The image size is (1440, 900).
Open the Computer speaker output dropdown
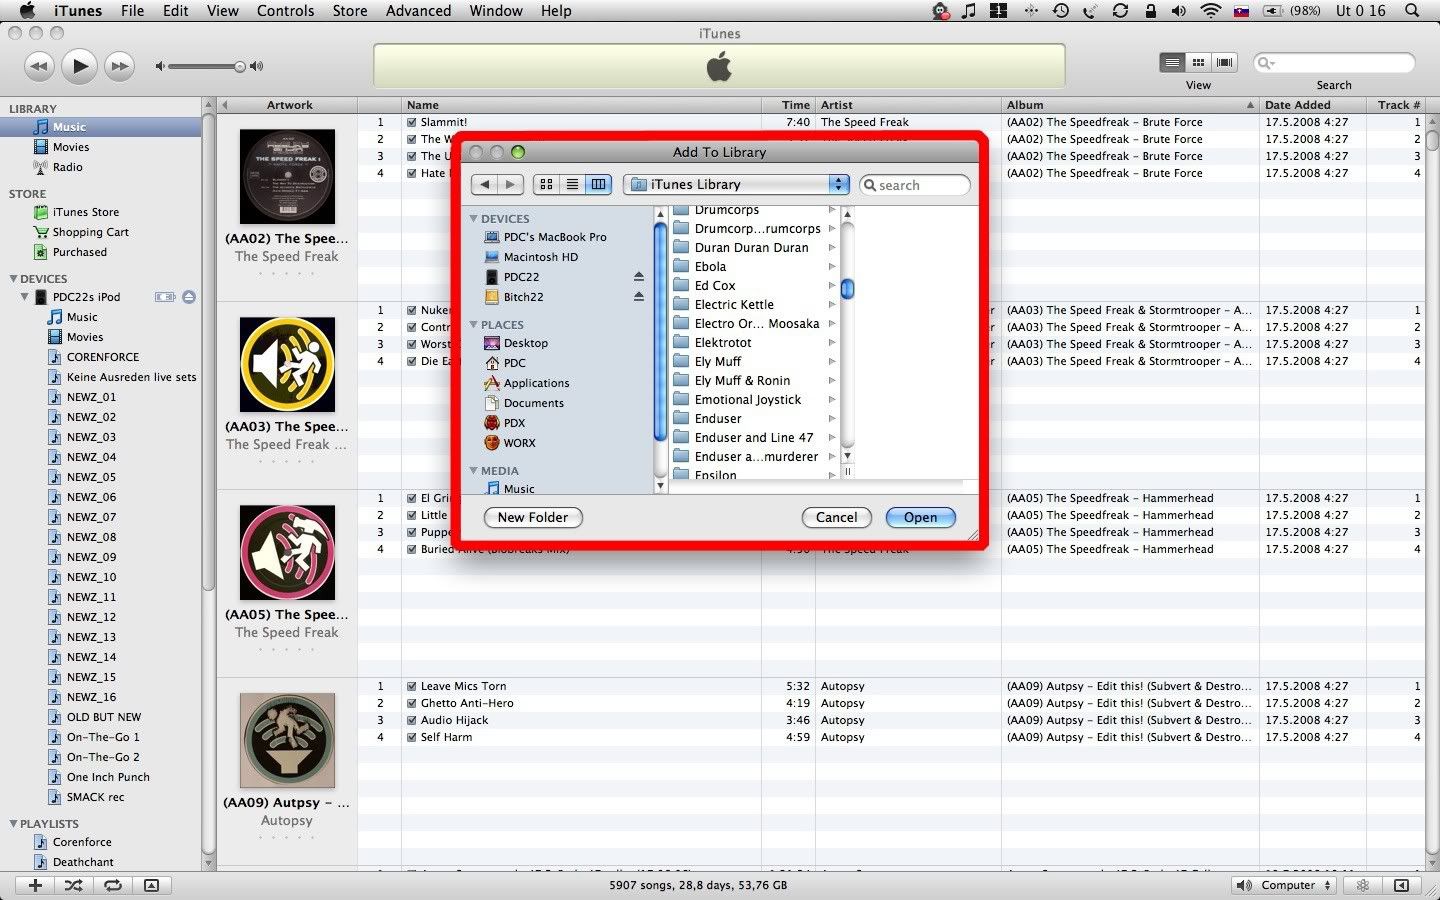pyautogui.click(x=1285, y=885)
